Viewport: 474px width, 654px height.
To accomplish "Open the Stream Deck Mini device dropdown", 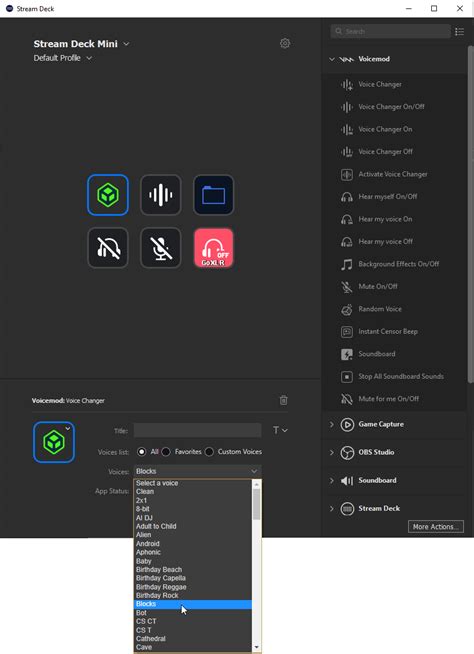I will pyautogui.click(x=126, y=44).
